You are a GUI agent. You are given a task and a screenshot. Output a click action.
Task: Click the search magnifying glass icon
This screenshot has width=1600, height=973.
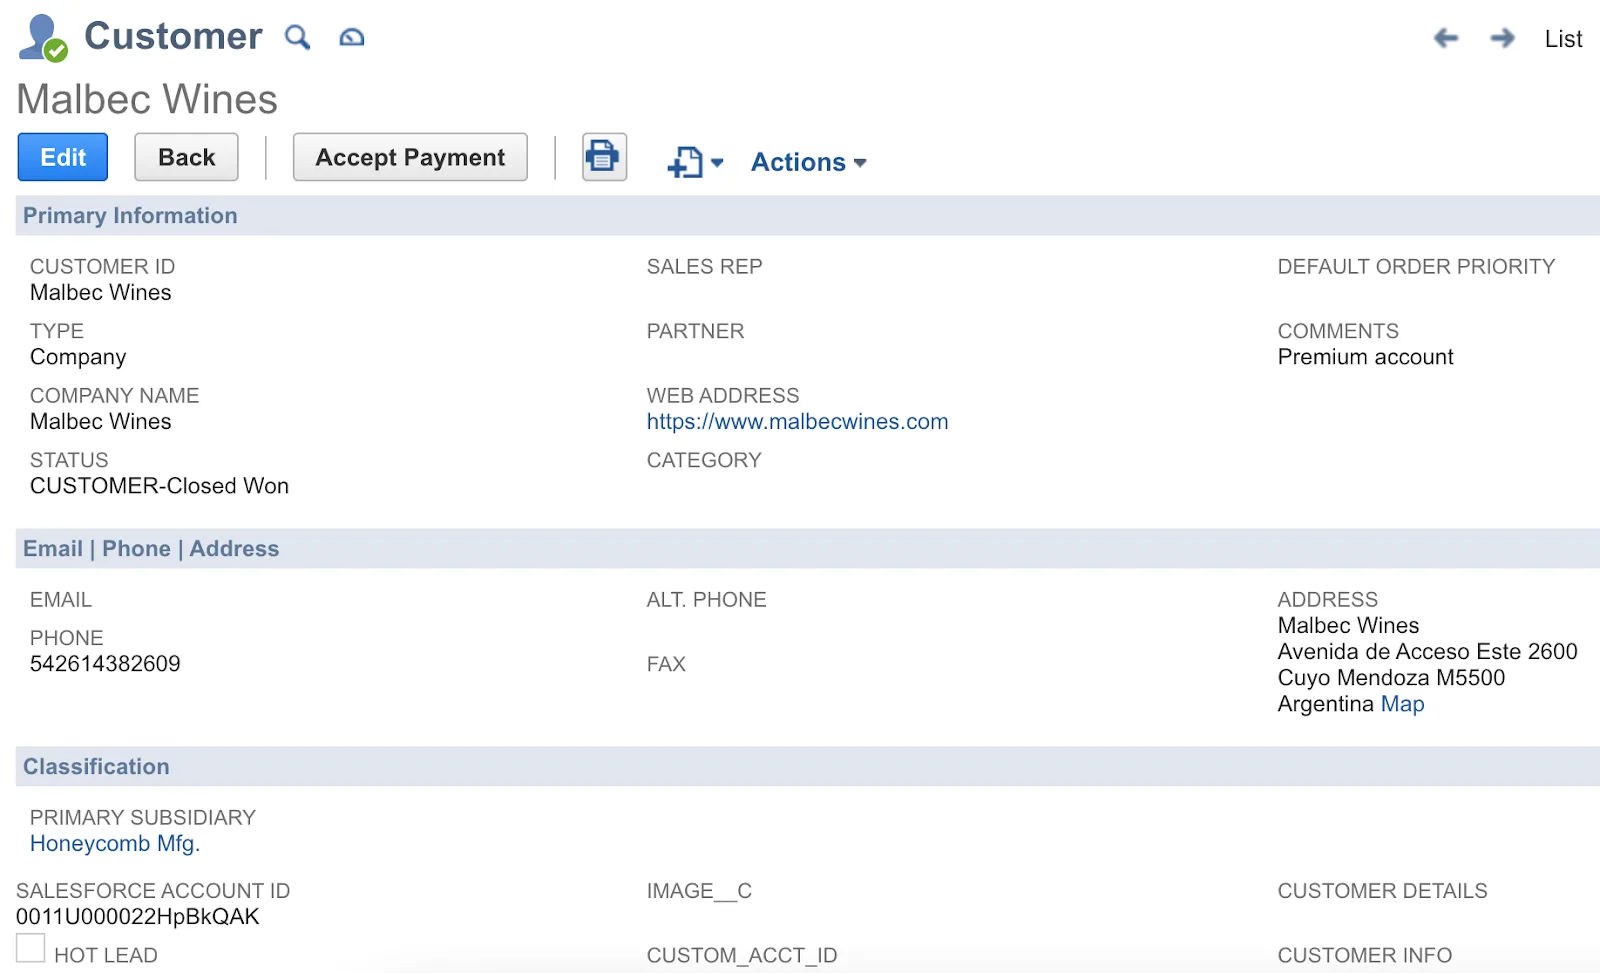click(x=297, y=36)
